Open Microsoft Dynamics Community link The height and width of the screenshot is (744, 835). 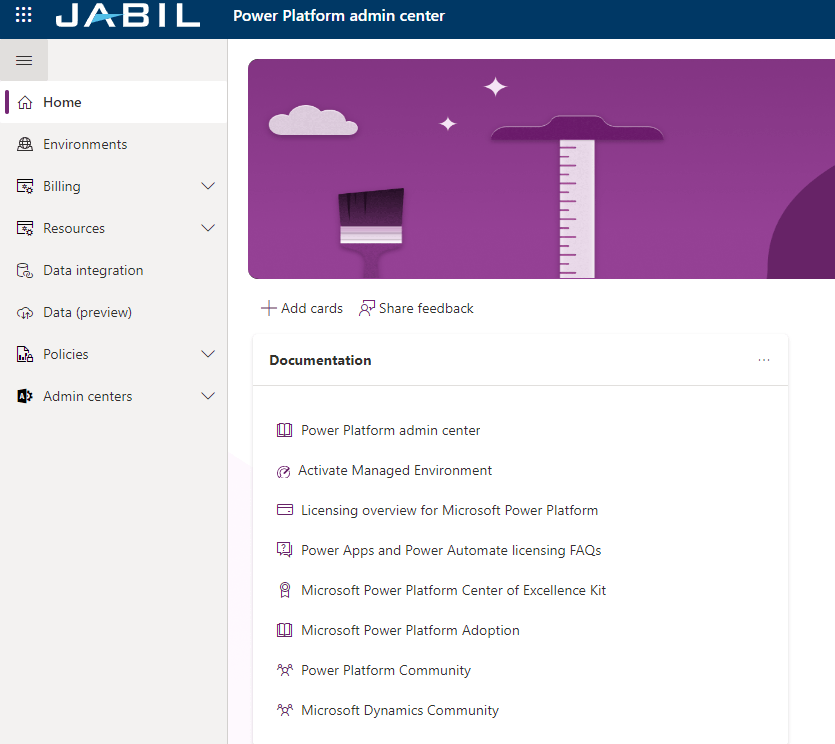coord(400,710)
